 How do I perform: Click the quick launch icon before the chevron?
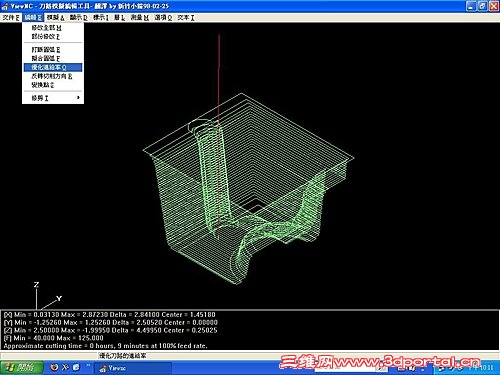(x=76, y=367)
